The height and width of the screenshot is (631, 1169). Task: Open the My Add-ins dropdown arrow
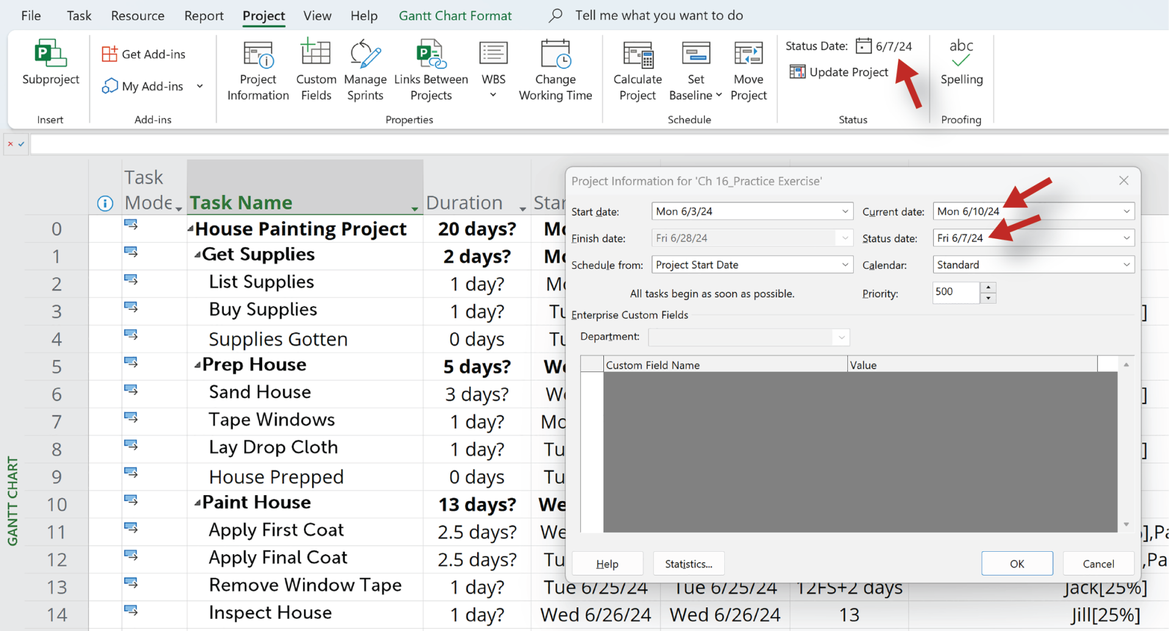[x=200, y=86]
